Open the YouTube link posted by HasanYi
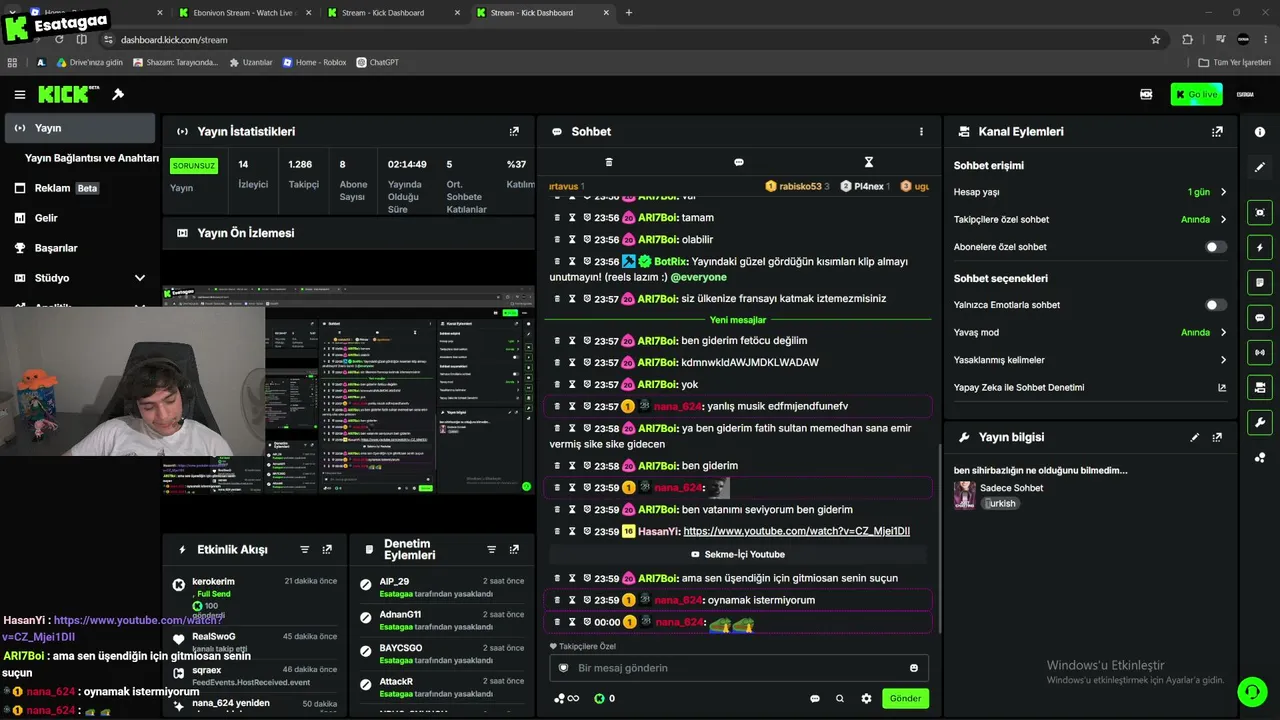This screenshot has width=1280, height=720. [796, 532]
